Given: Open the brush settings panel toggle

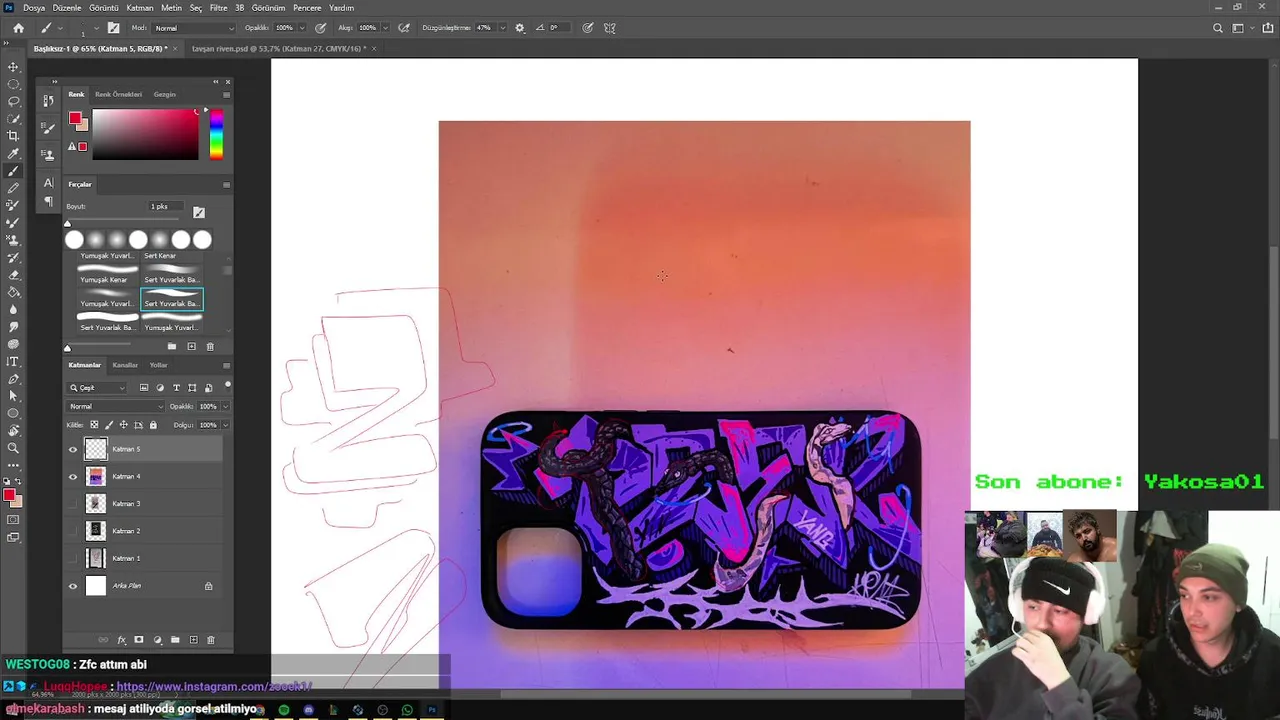Looking at the screenshot, I should 113,28.
